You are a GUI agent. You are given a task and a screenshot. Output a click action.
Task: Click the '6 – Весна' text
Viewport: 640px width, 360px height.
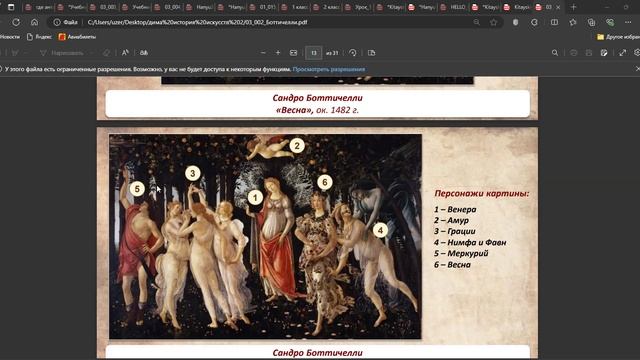(452, 264)
